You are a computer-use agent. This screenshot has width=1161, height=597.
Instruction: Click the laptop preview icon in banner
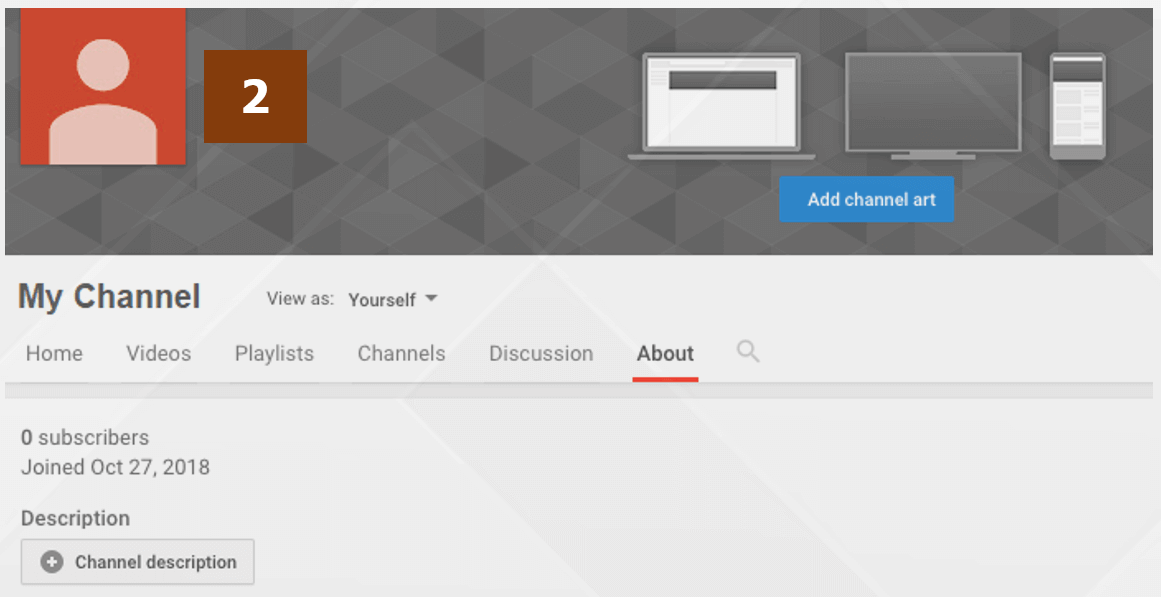[722, 105]
